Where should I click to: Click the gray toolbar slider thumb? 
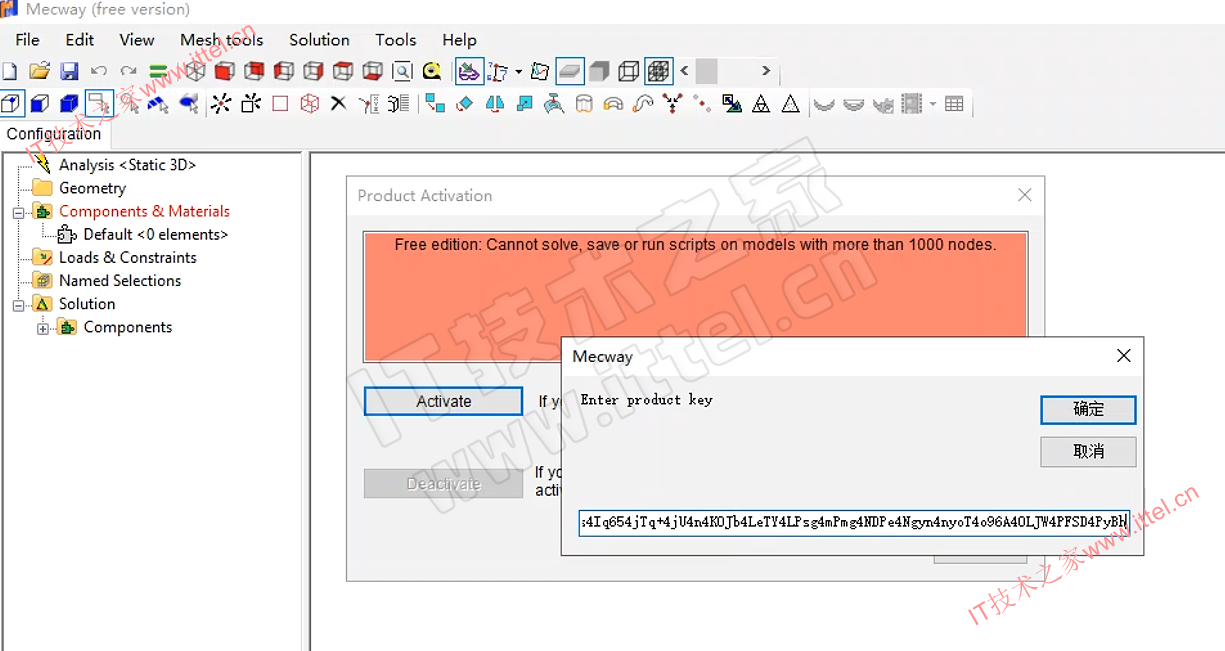pyautogui.click(x=706, y=71)
